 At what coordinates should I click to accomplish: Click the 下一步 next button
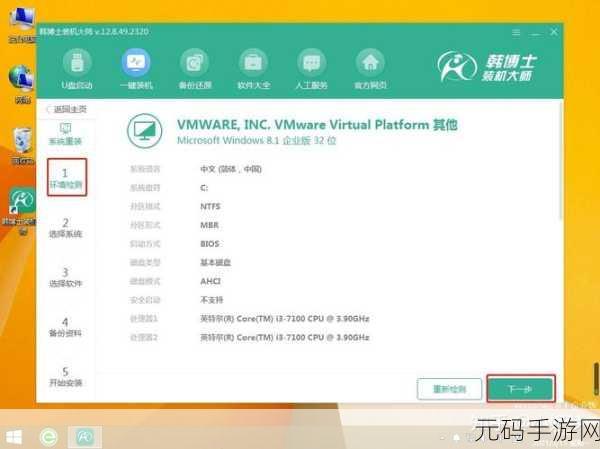coord(520,389)
